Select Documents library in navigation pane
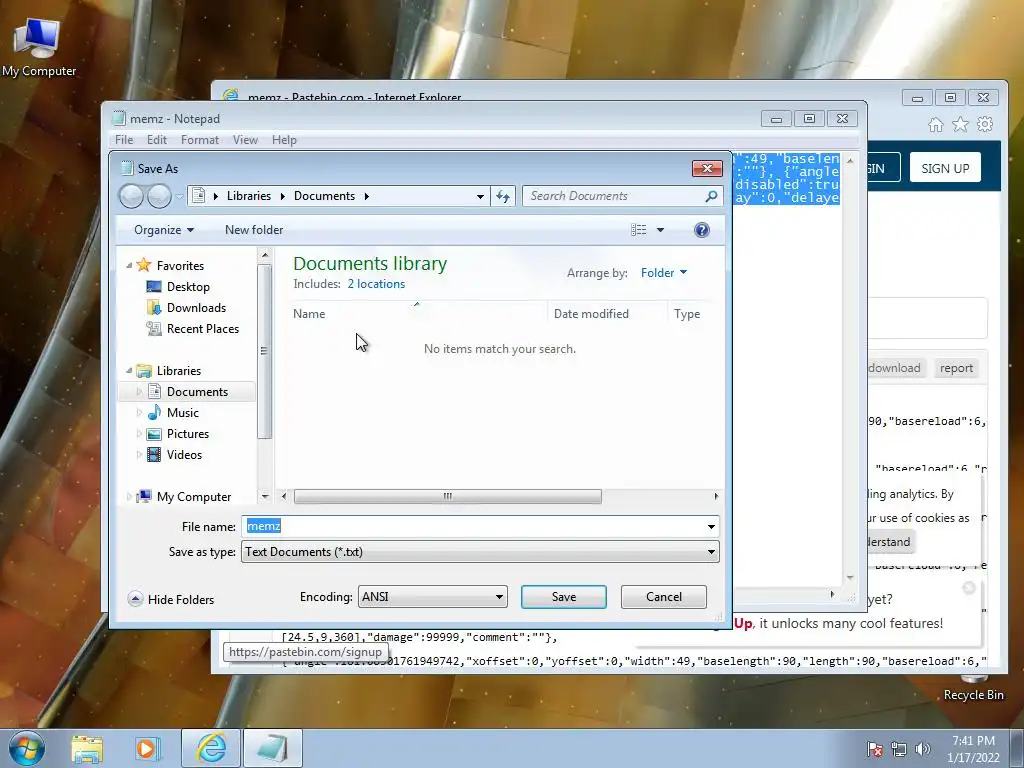Image resolution: width=1024 pixels, height=768 pixels. [197, 391]
